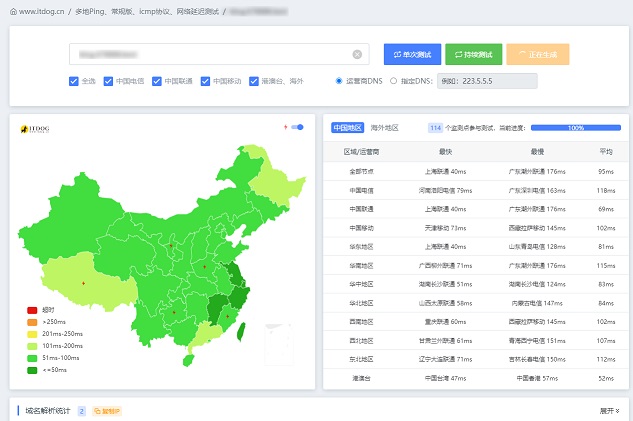The height and width of the screenshot is (421, 633).
Task: Click the 区域/运营商 column header
Action: (361, 152)
